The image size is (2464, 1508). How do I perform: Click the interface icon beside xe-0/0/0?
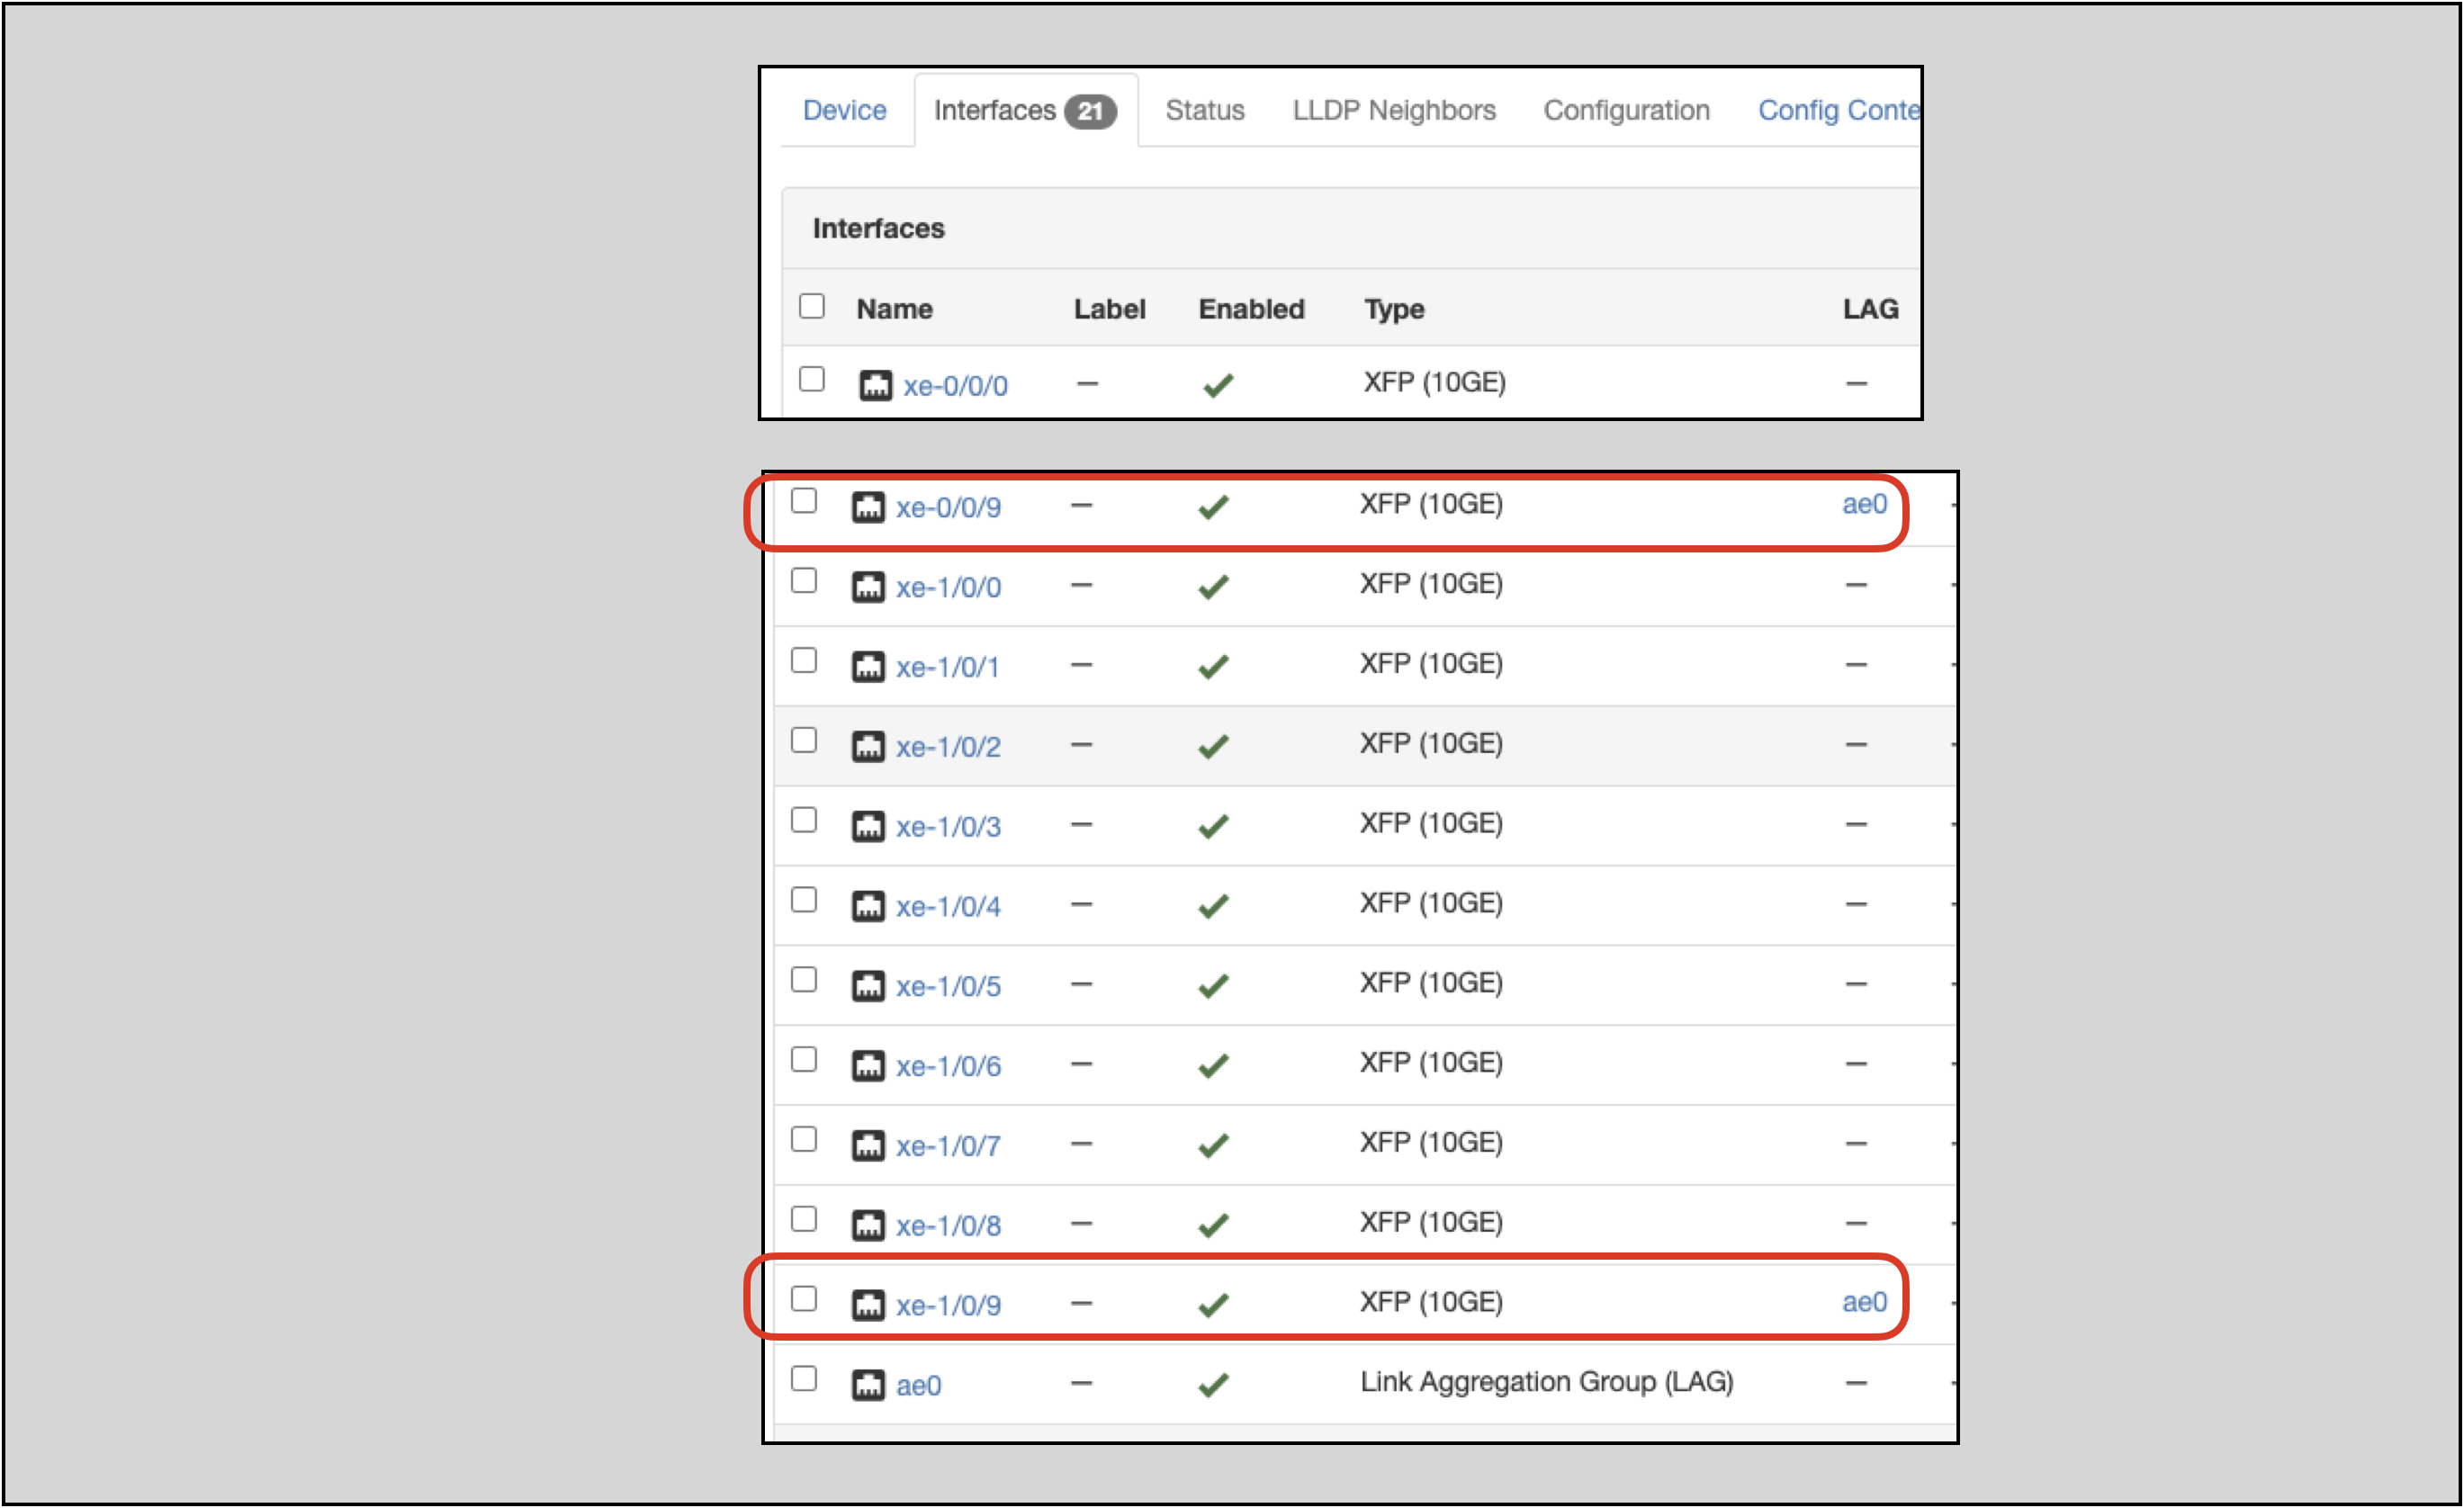click(x=875, y=385)
